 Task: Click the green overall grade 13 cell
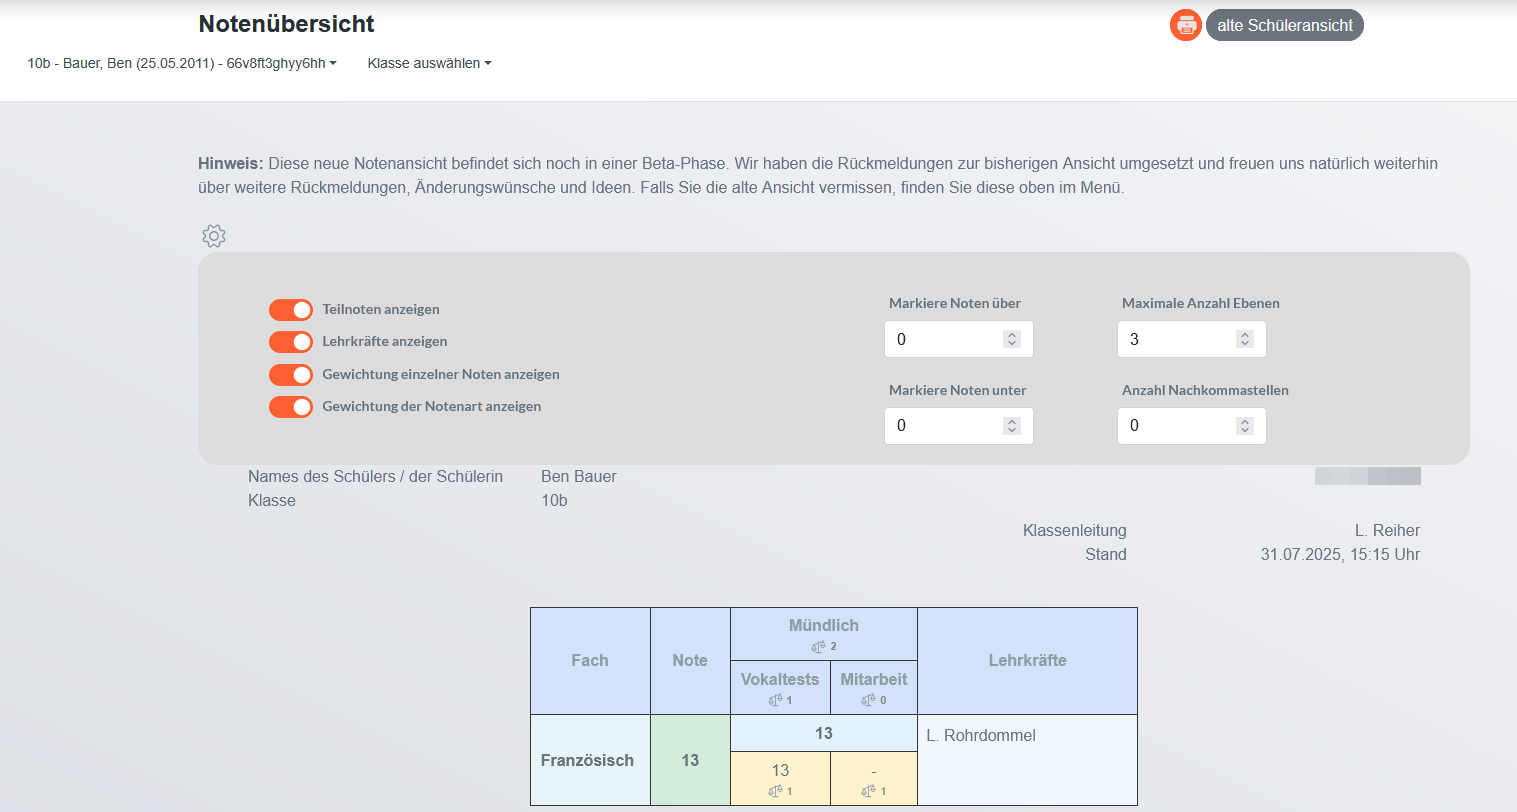[690, 760]
